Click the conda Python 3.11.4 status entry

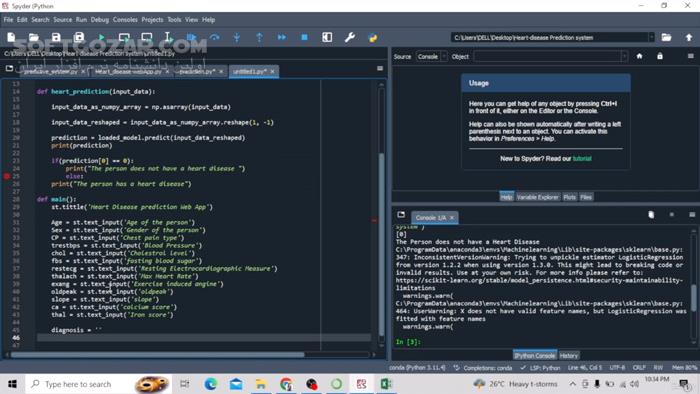[x=417, y=368]
